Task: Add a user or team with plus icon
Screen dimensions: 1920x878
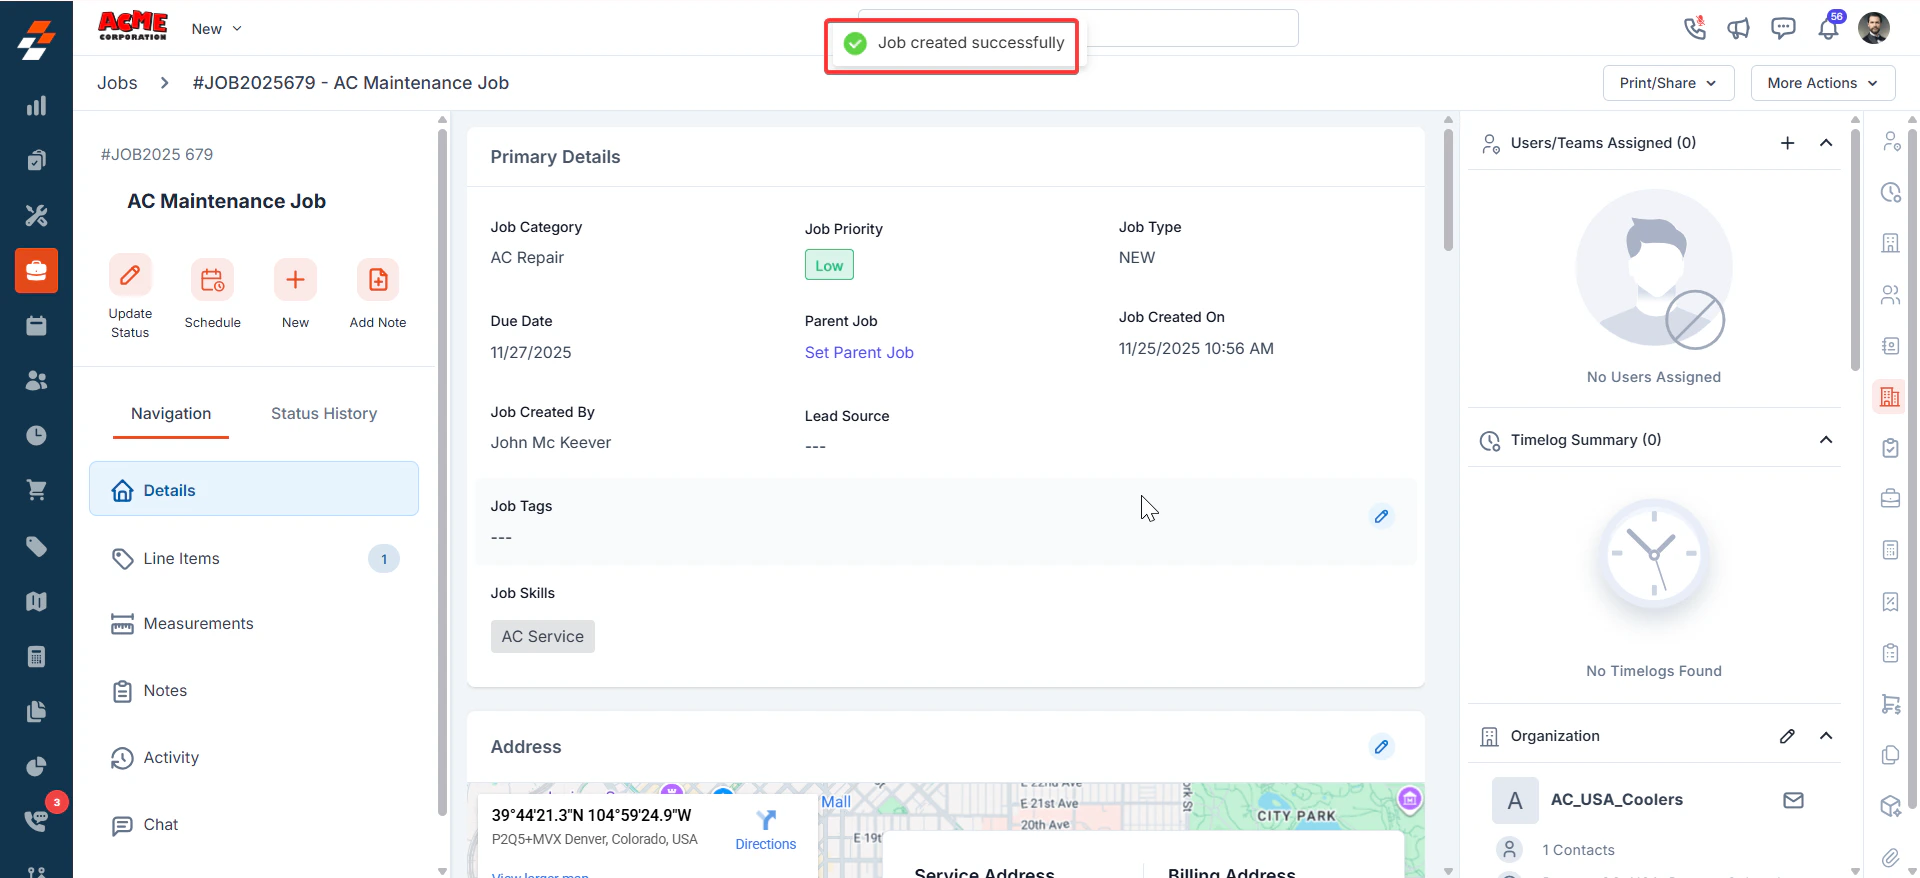Action: [x=1787, y=143]
